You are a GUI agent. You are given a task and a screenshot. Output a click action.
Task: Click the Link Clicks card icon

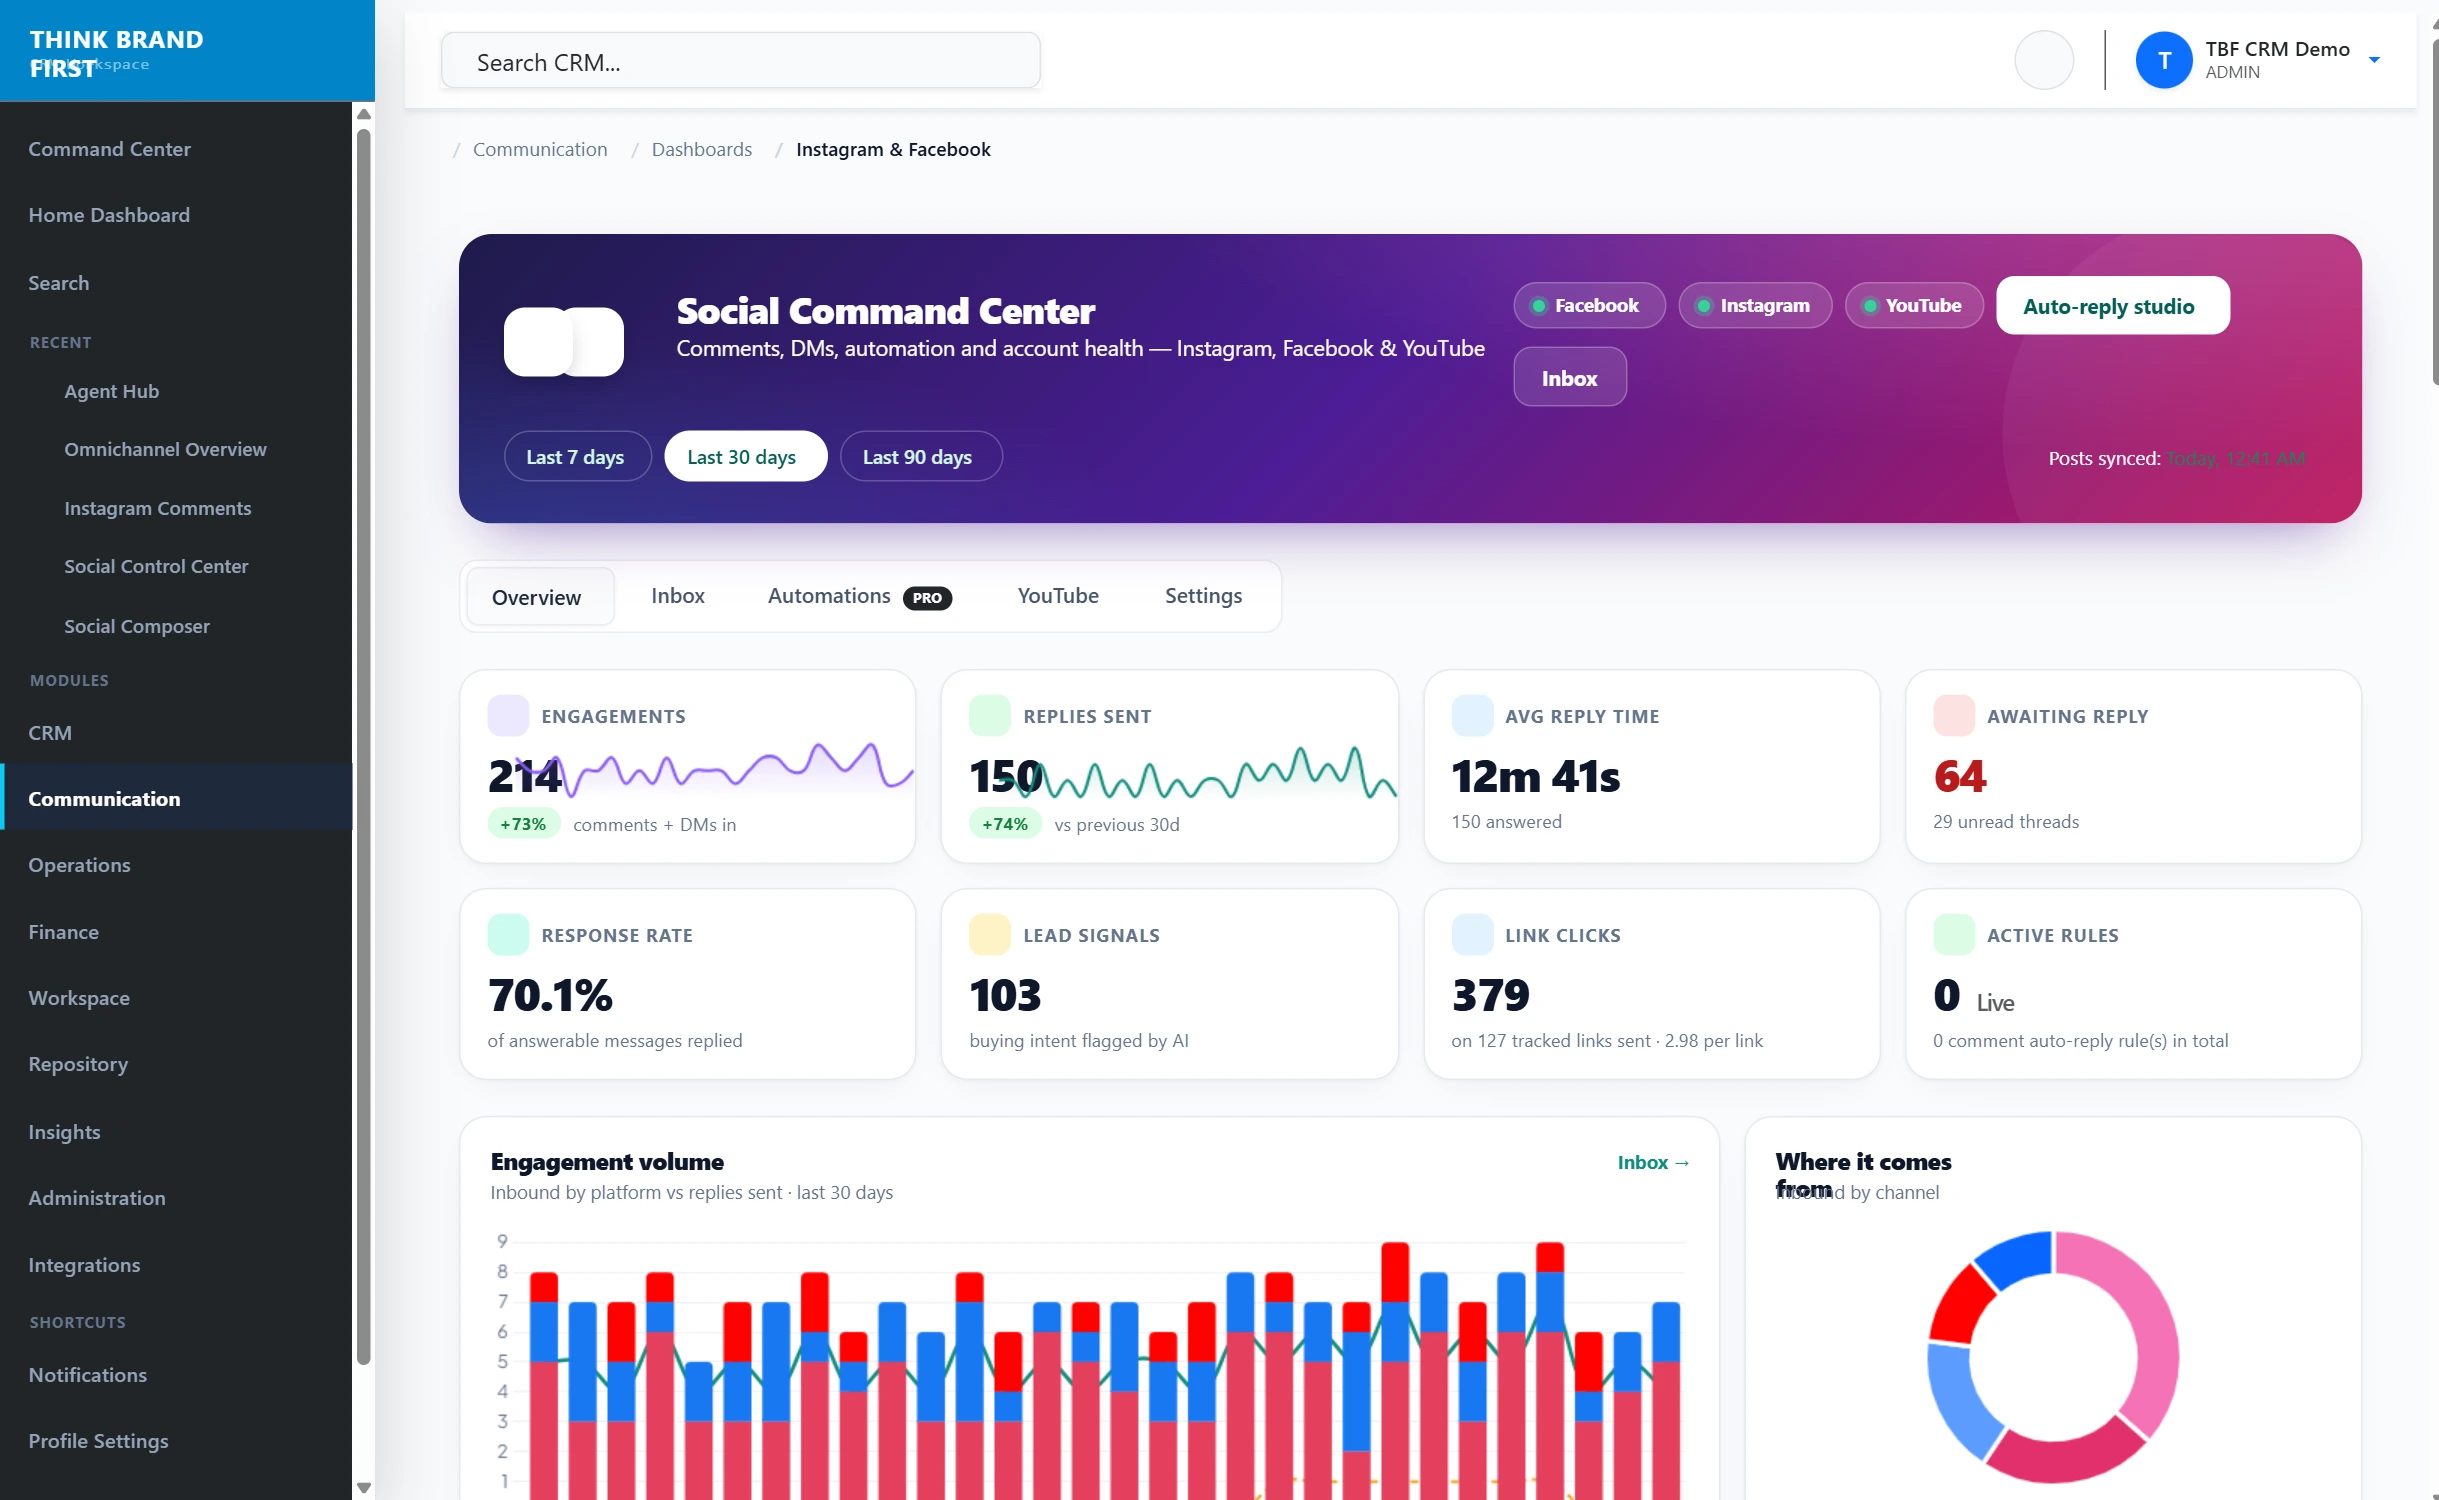tap(1472, 934)
